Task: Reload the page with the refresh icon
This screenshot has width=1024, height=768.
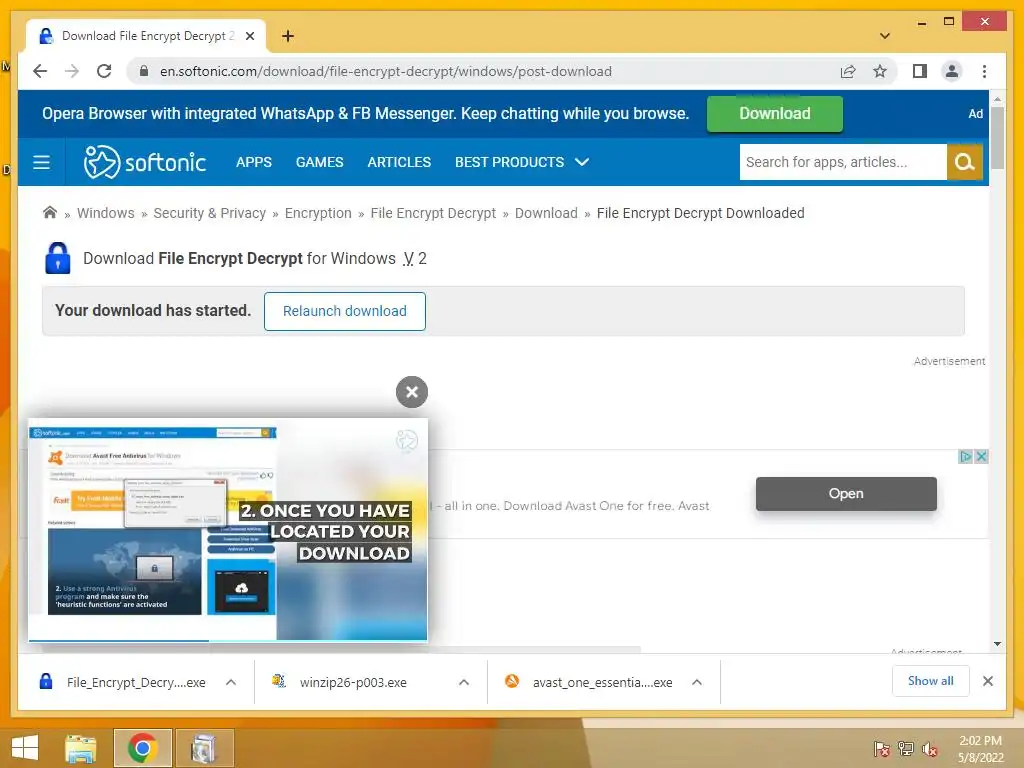Action: pos(104,71)
